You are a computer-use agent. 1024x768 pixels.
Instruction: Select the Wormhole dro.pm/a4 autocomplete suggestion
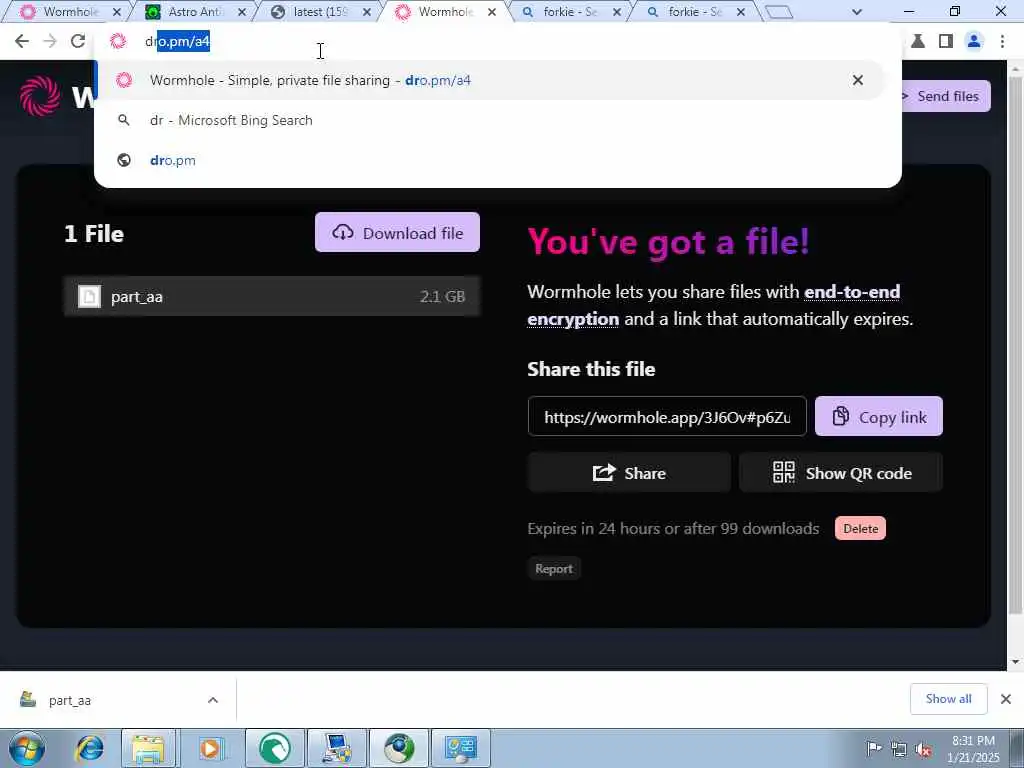490,80
